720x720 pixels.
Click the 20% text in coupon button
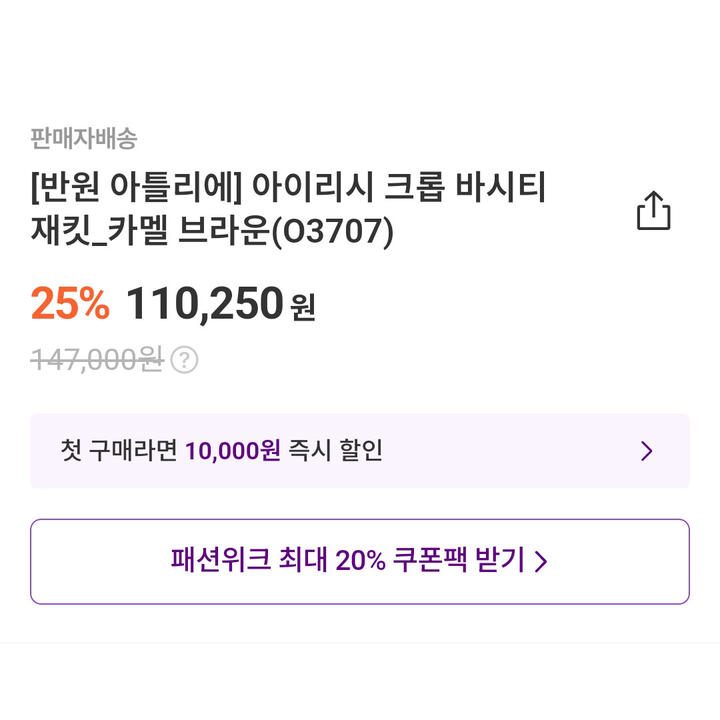[360, 561]
